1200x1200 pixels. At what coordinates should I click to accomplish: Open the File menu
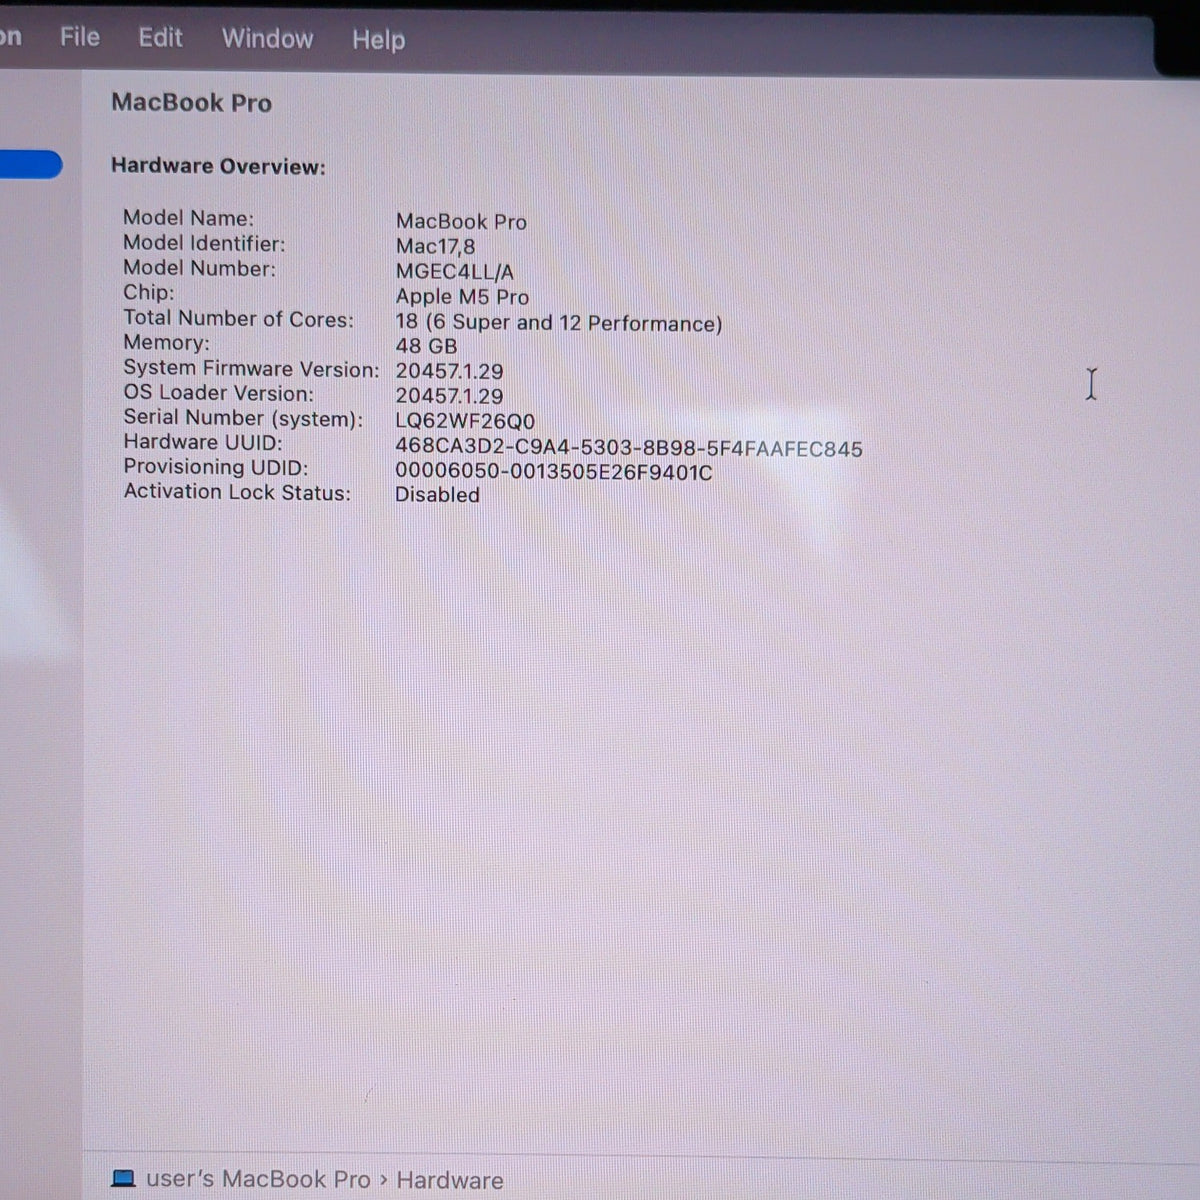tap(80, 37)
